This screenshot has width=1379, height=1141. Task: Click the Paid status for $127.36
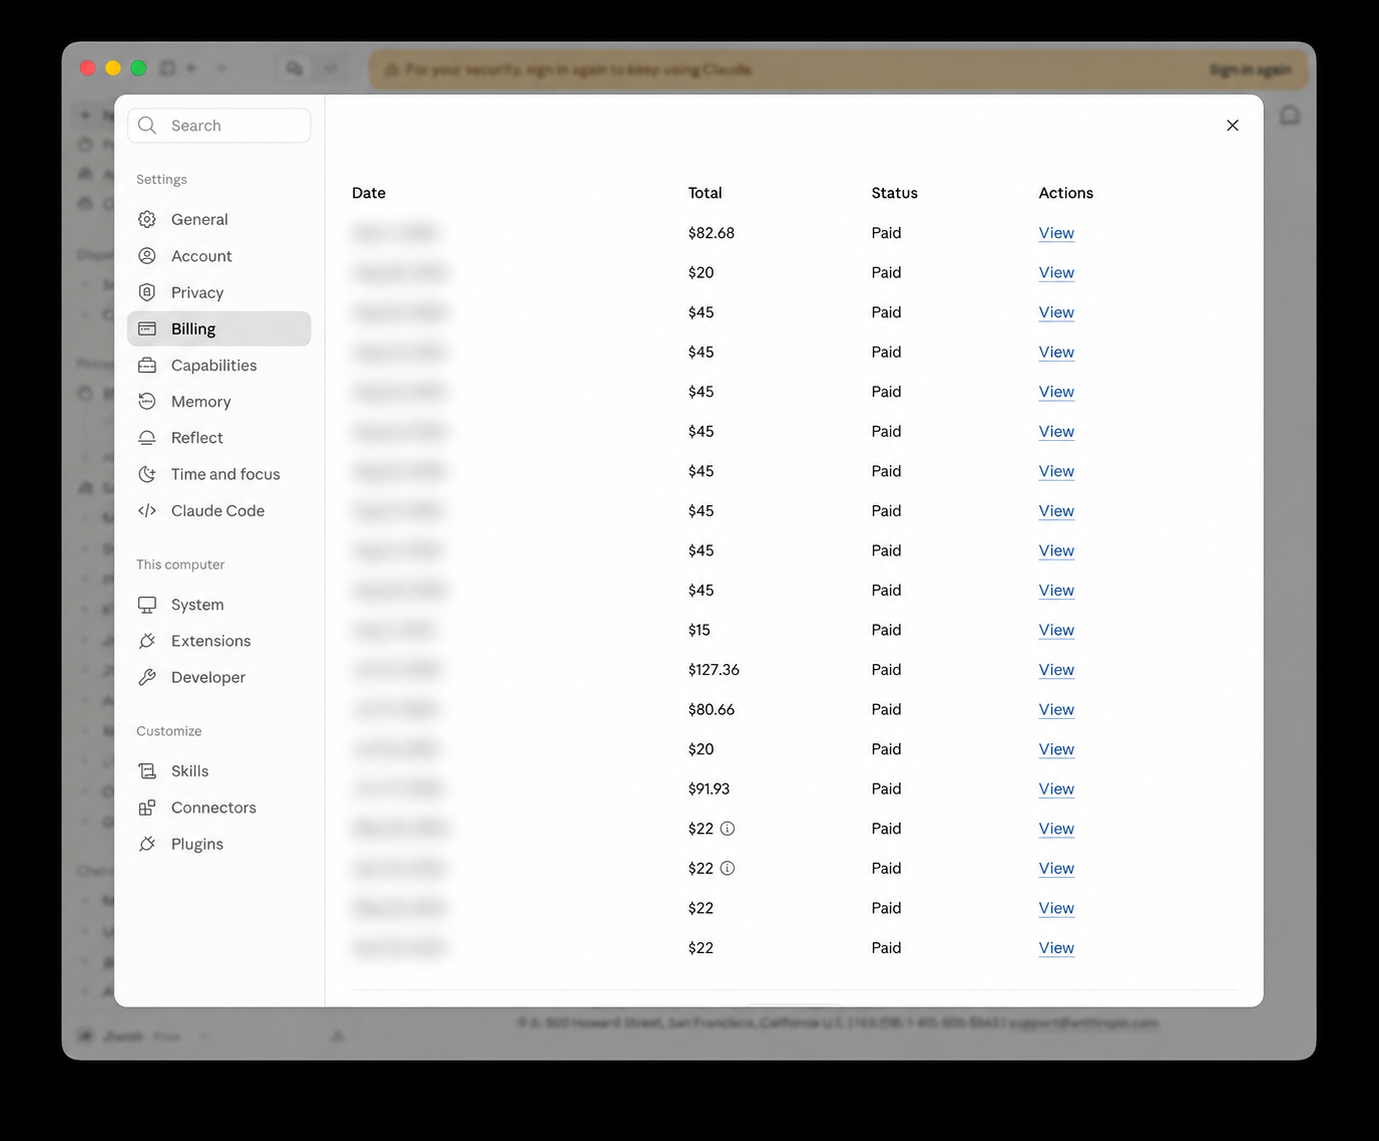click(886, 670)
